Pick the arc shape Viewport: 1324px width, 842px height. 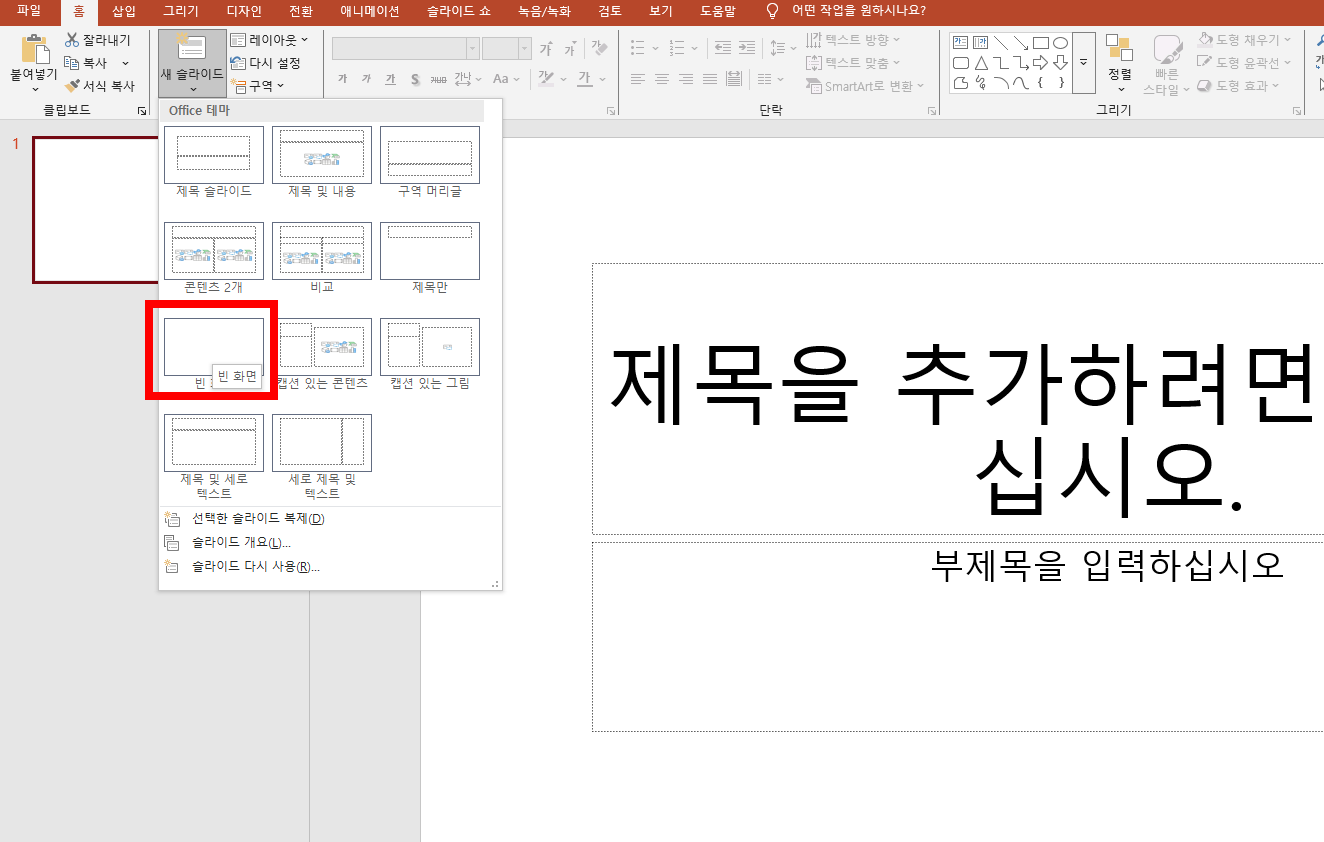pyautogui.click(x=1000, y=83)
